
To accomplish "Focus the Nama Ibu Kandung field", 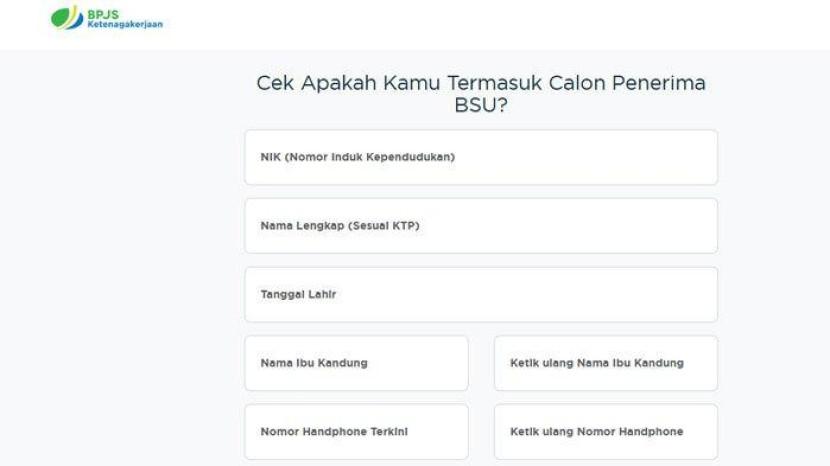I will 356,363.
